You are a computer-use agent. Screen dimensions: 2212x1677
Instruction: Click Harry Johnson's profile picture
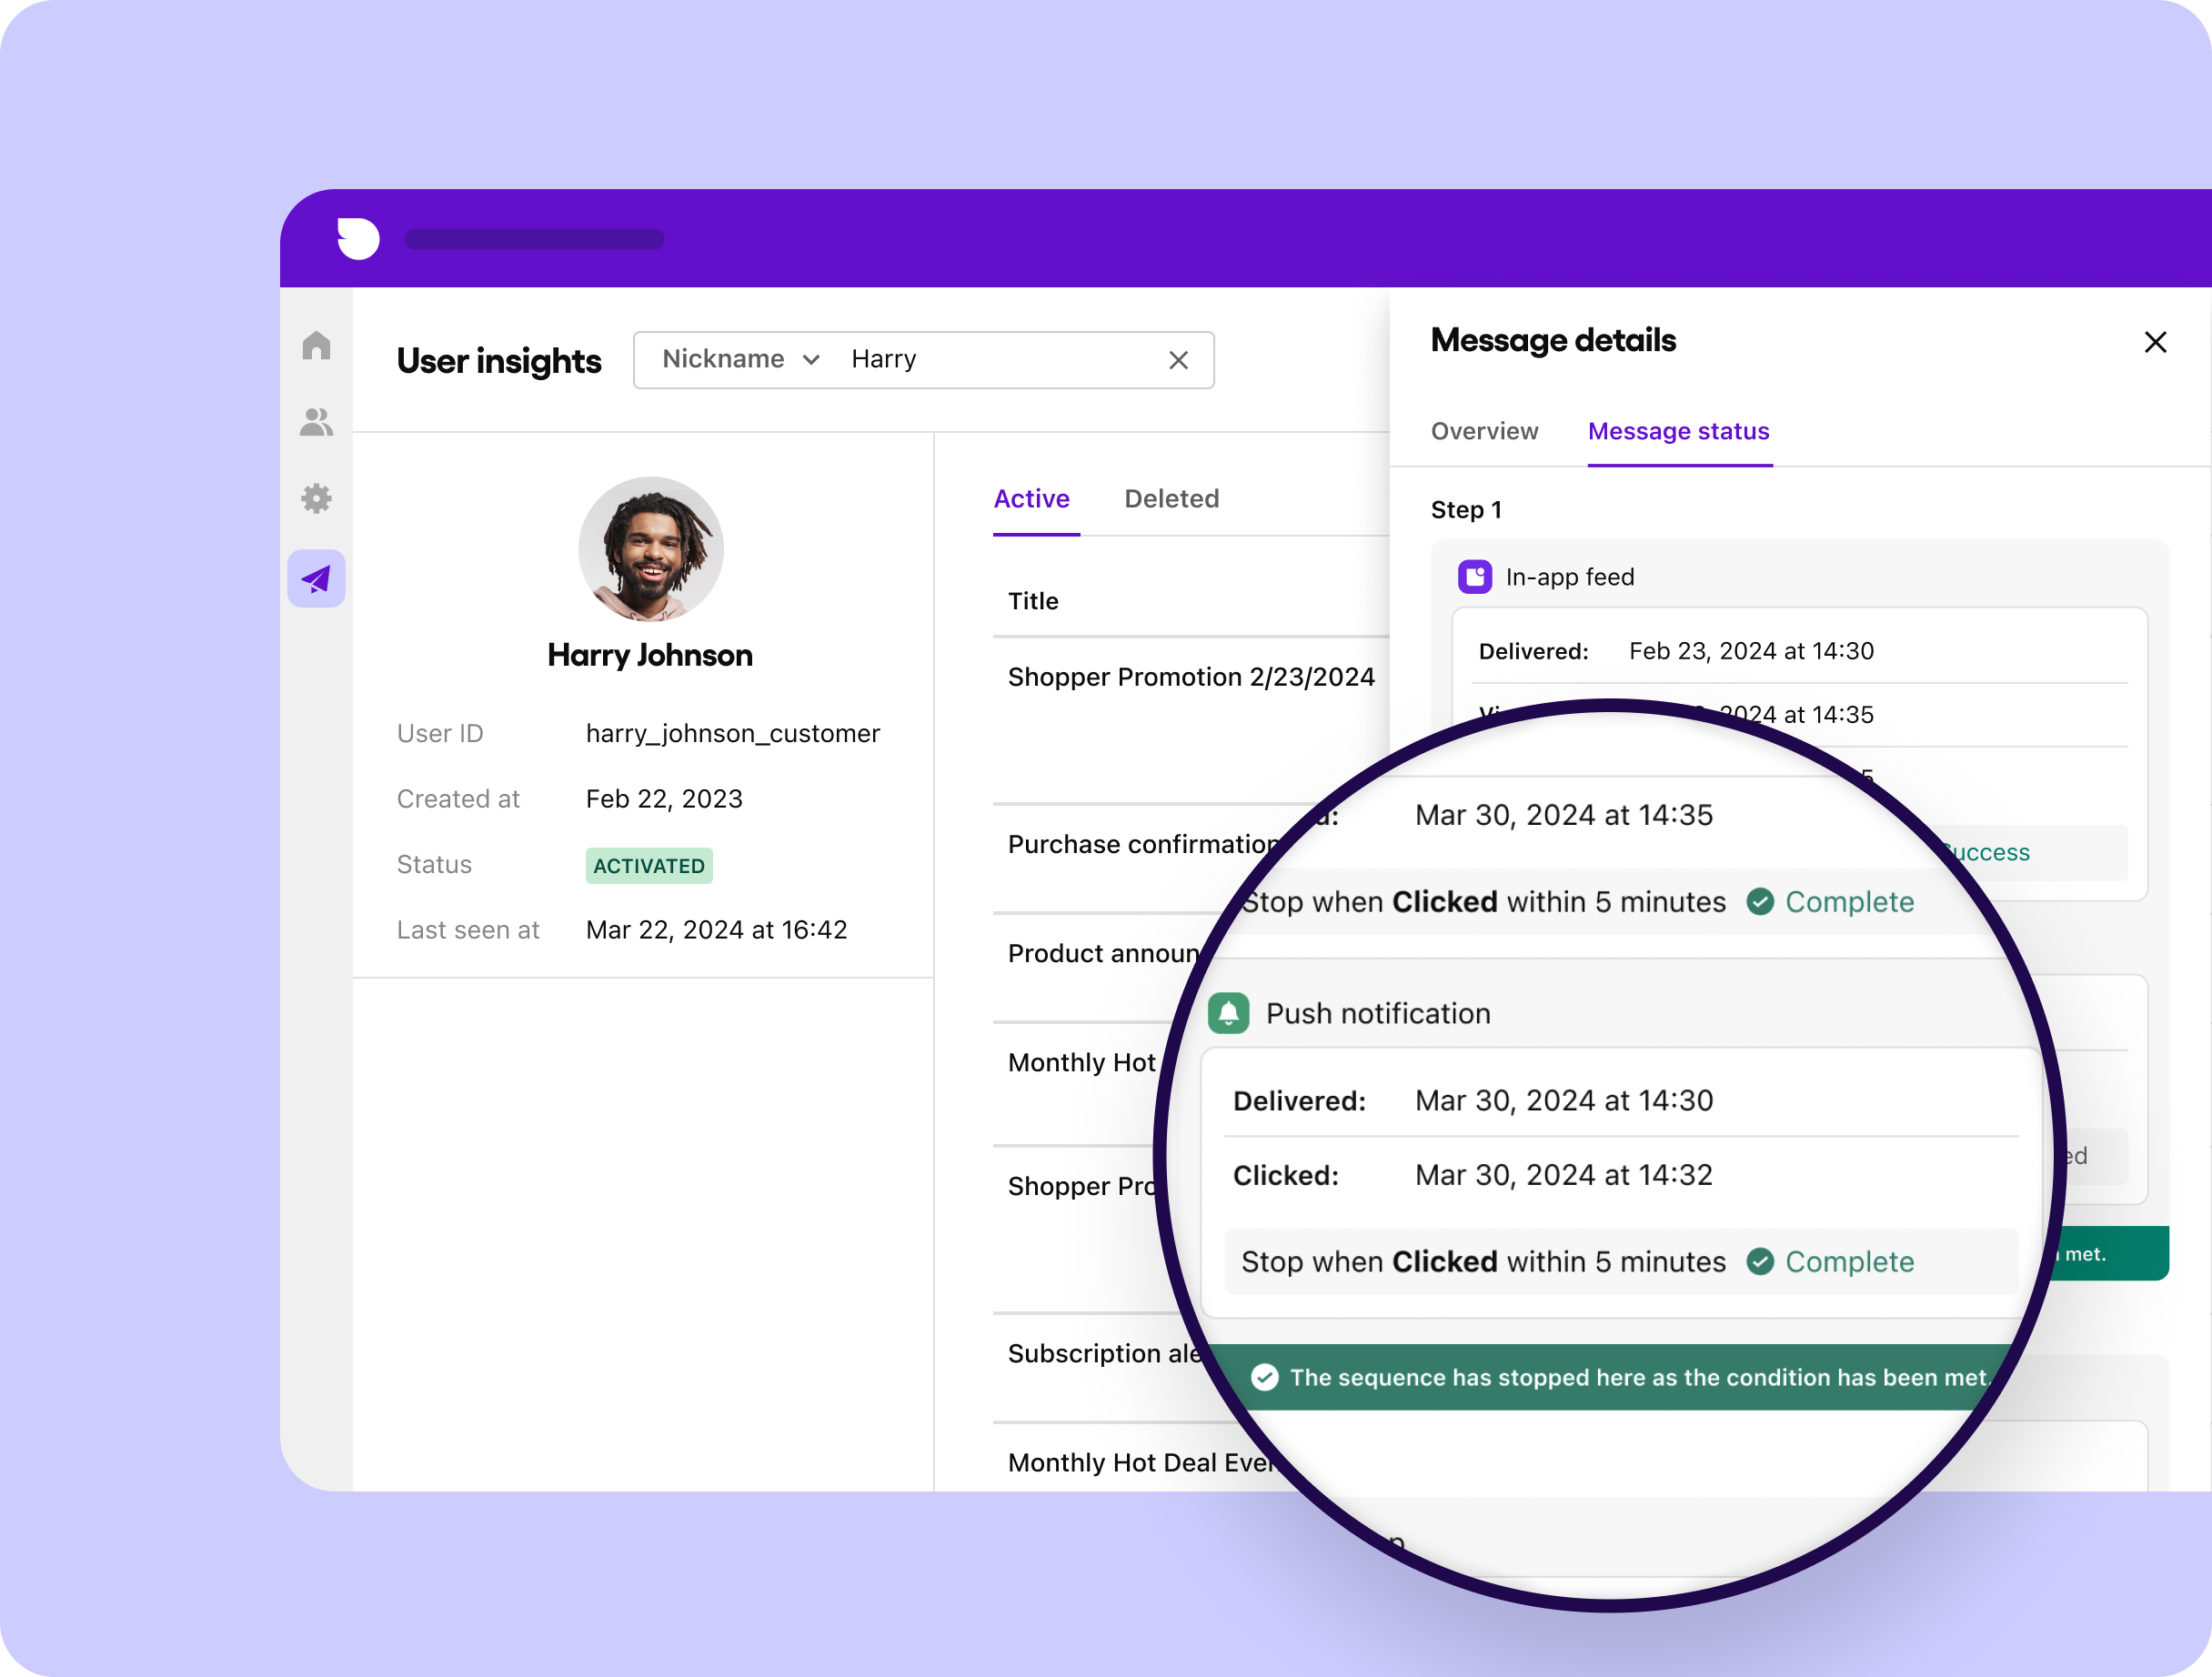coord(650,549)
